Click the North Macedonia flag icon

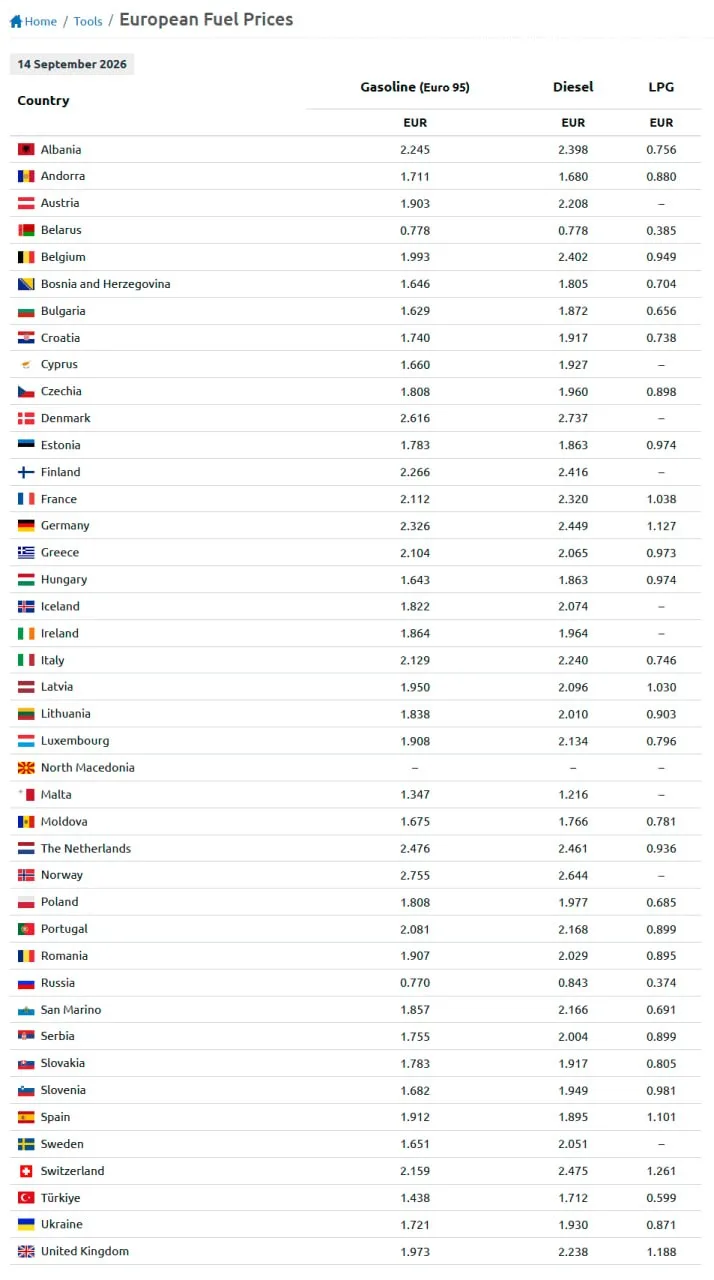click(26, 767)
